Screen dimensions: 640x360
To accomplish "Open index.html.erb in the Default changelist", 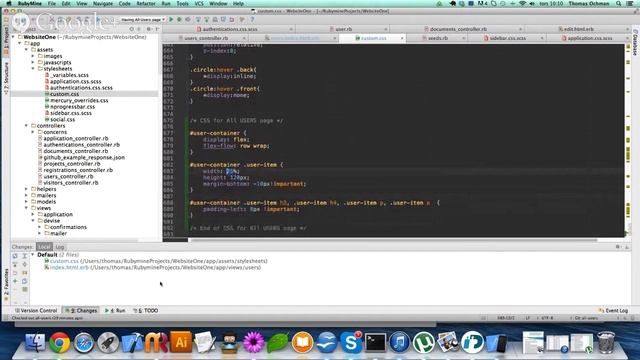I will tap(69, 267).
